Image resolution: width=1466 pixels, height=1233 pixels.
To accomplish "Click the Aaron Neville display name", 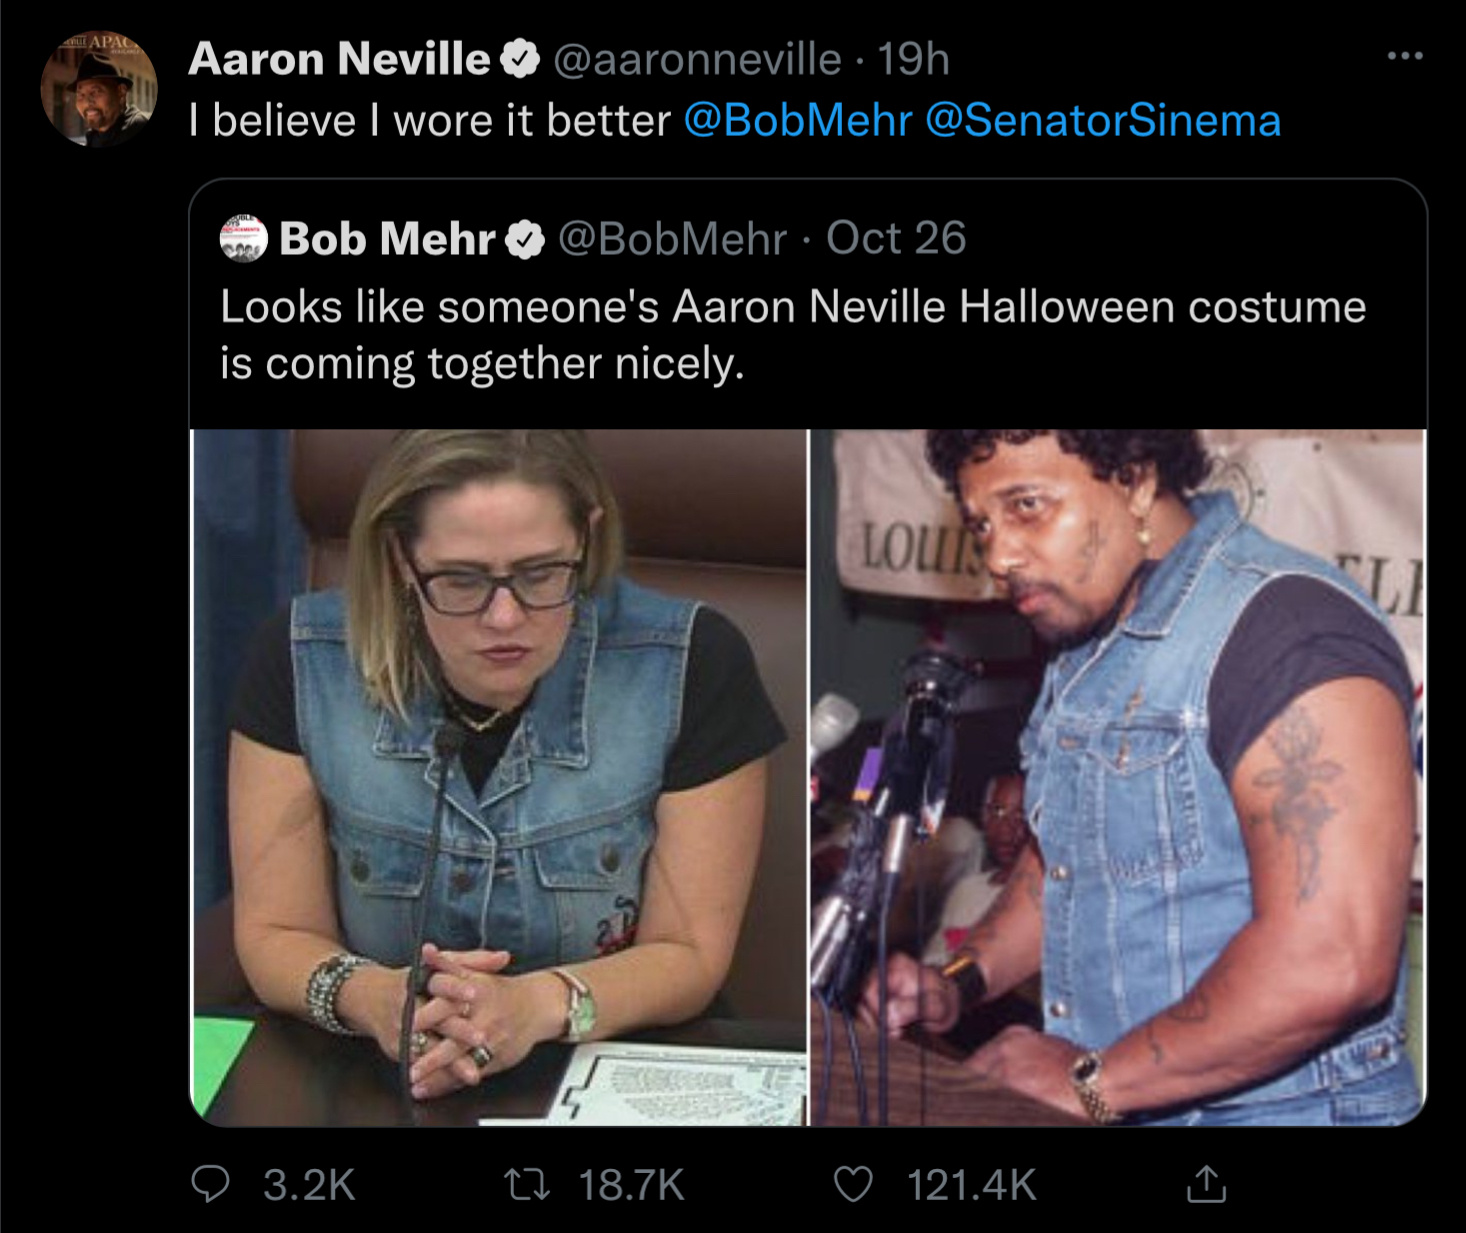I will (x=339, y=59).
